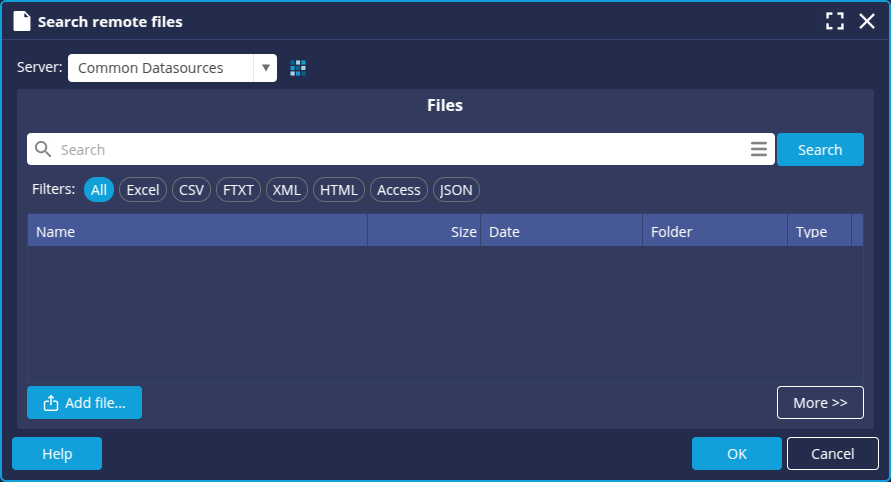Focus the Search text input field
The width and height of the screenshot is (891, 482).
click(400, 150)
